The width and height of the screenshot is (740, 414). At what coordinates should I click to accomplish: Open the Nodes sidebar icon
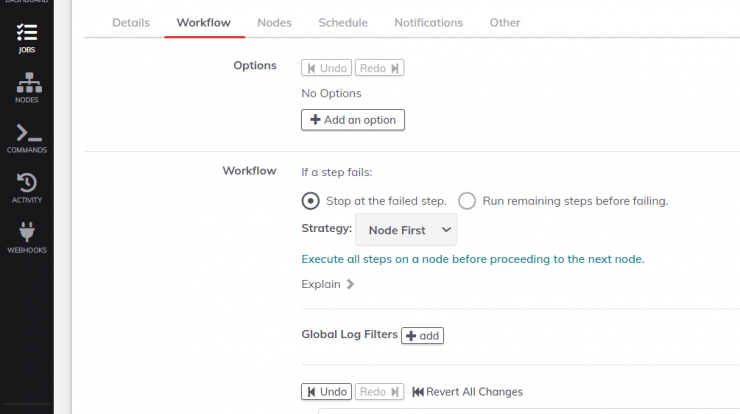coord(27,88)
